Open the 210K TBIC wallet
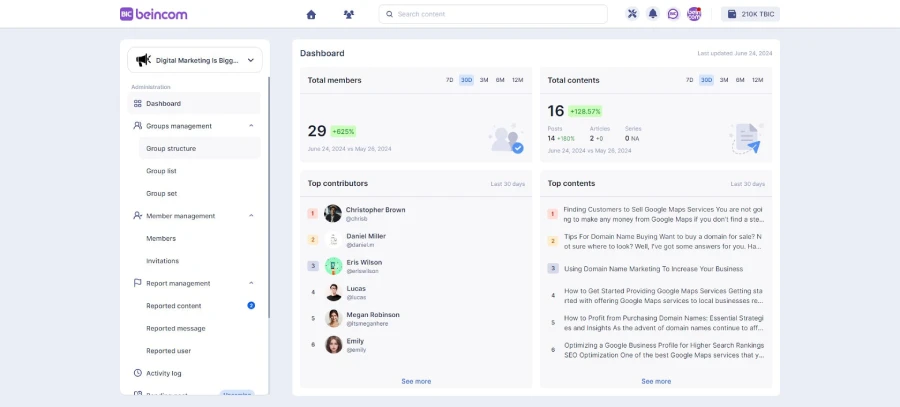Viewport: 900px width, 407px height. (750, 14)
